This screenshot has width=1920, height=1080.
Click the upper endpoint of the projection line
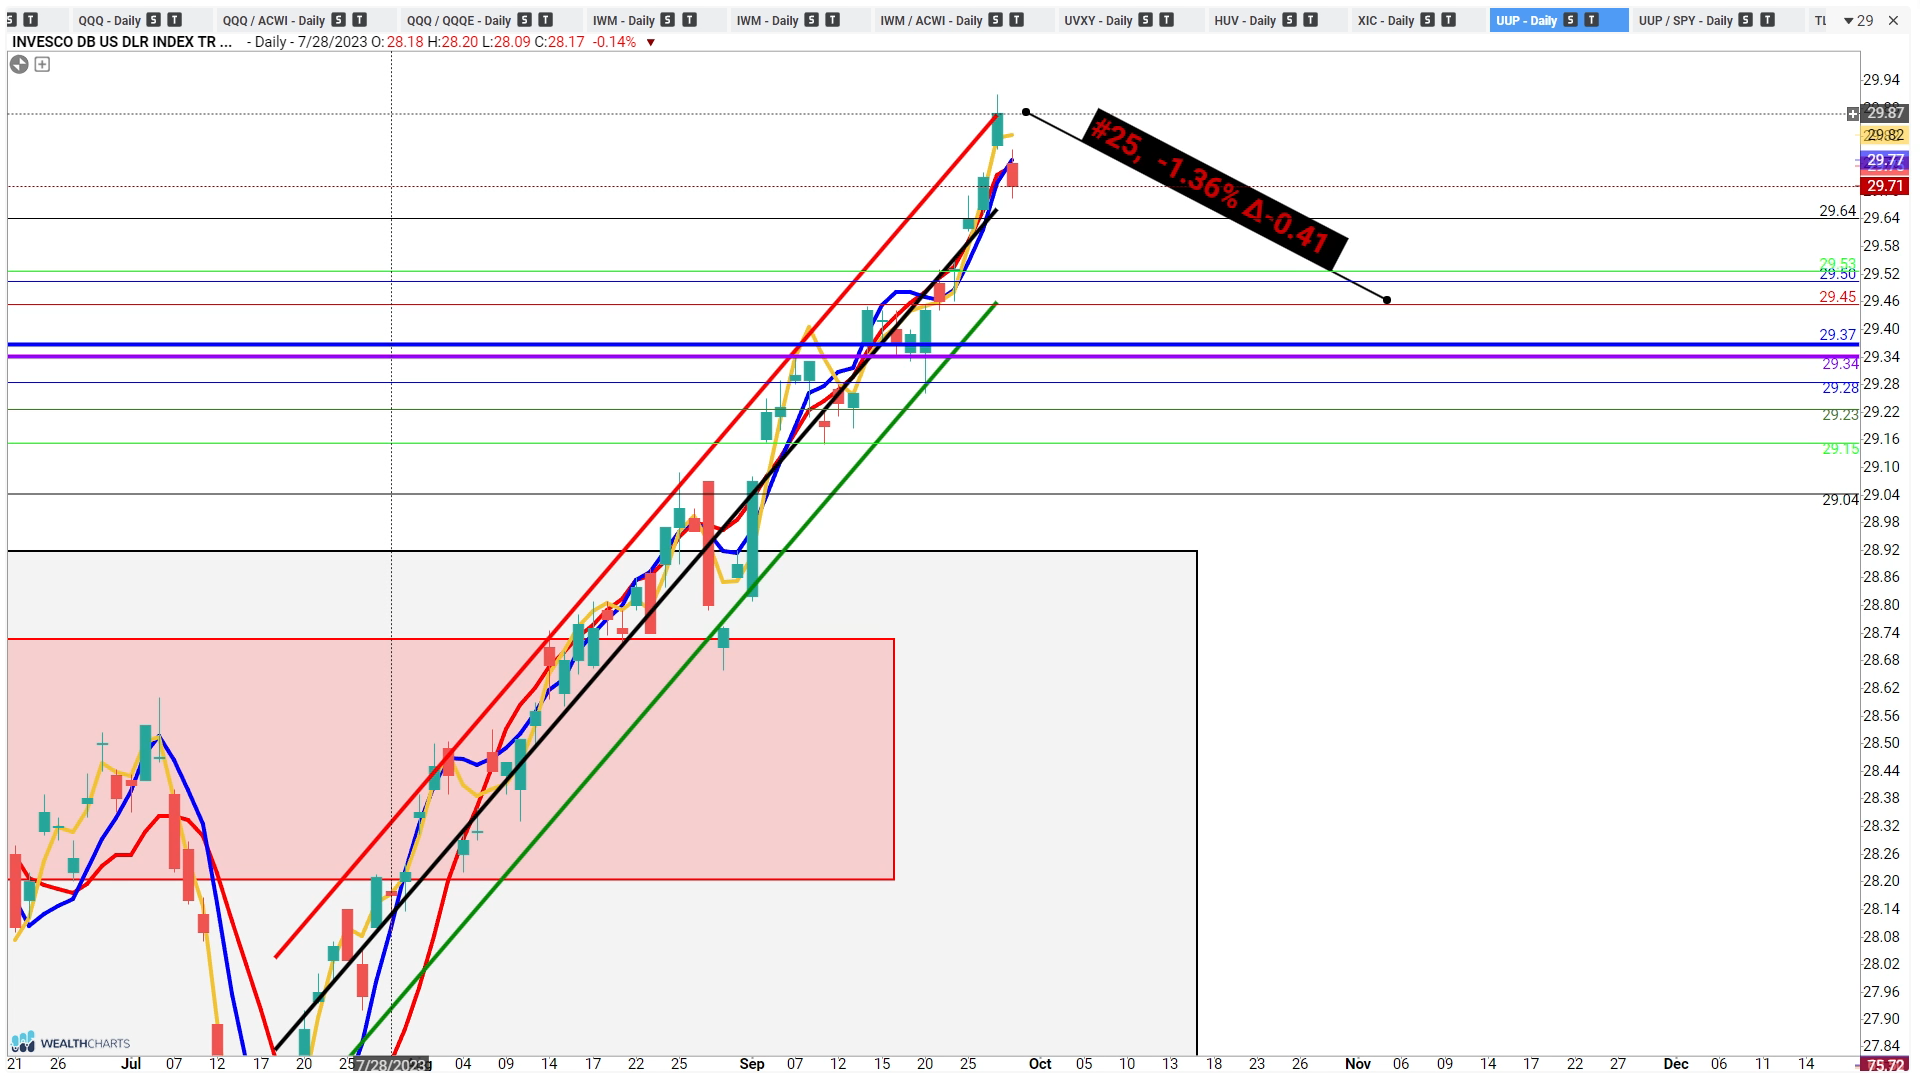(x=1026, y=112)
